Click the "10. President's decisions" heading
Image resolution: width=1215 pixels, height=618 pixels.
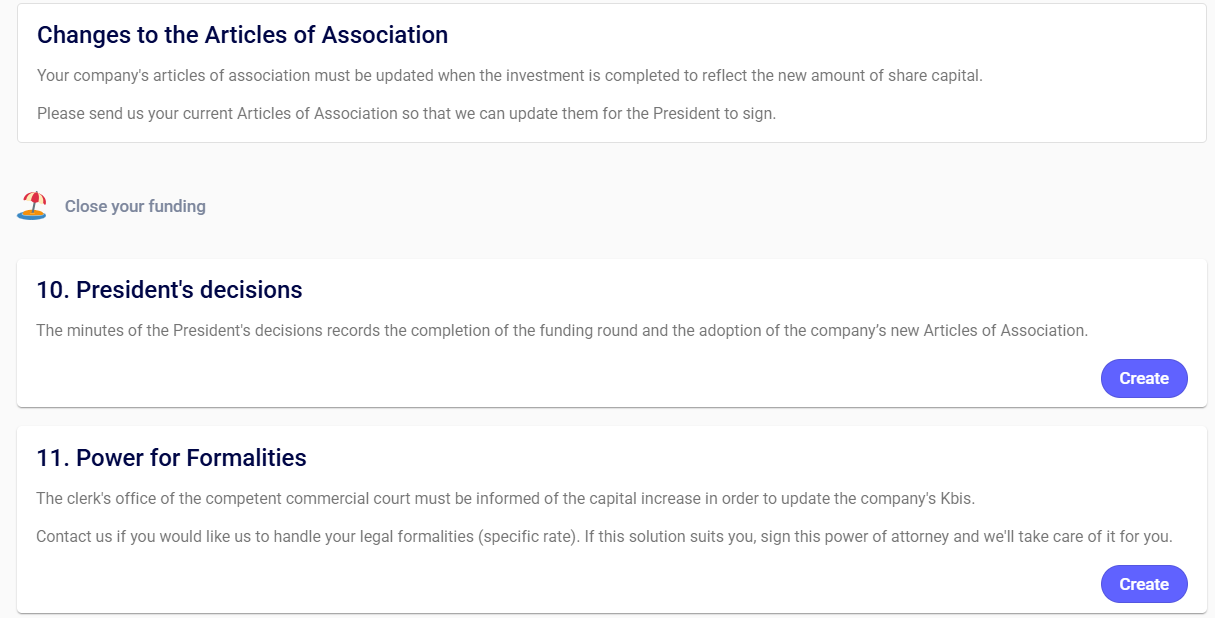click(169, 290)
